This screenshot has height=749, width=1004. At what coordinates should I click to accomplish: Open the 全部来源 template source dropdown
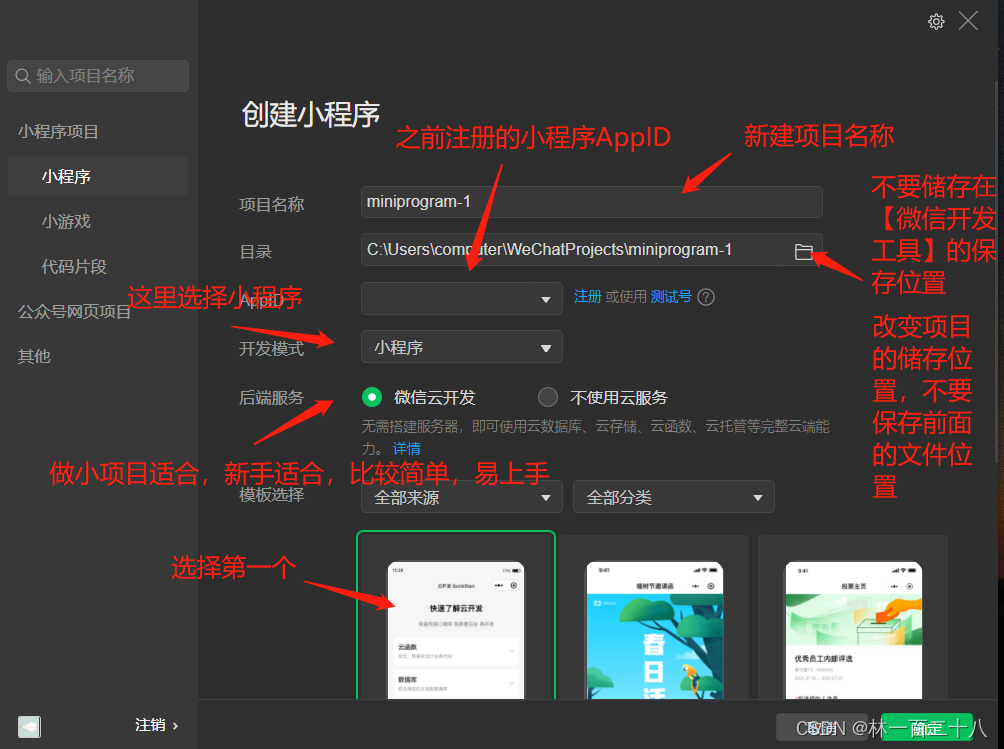coord(461,496)
